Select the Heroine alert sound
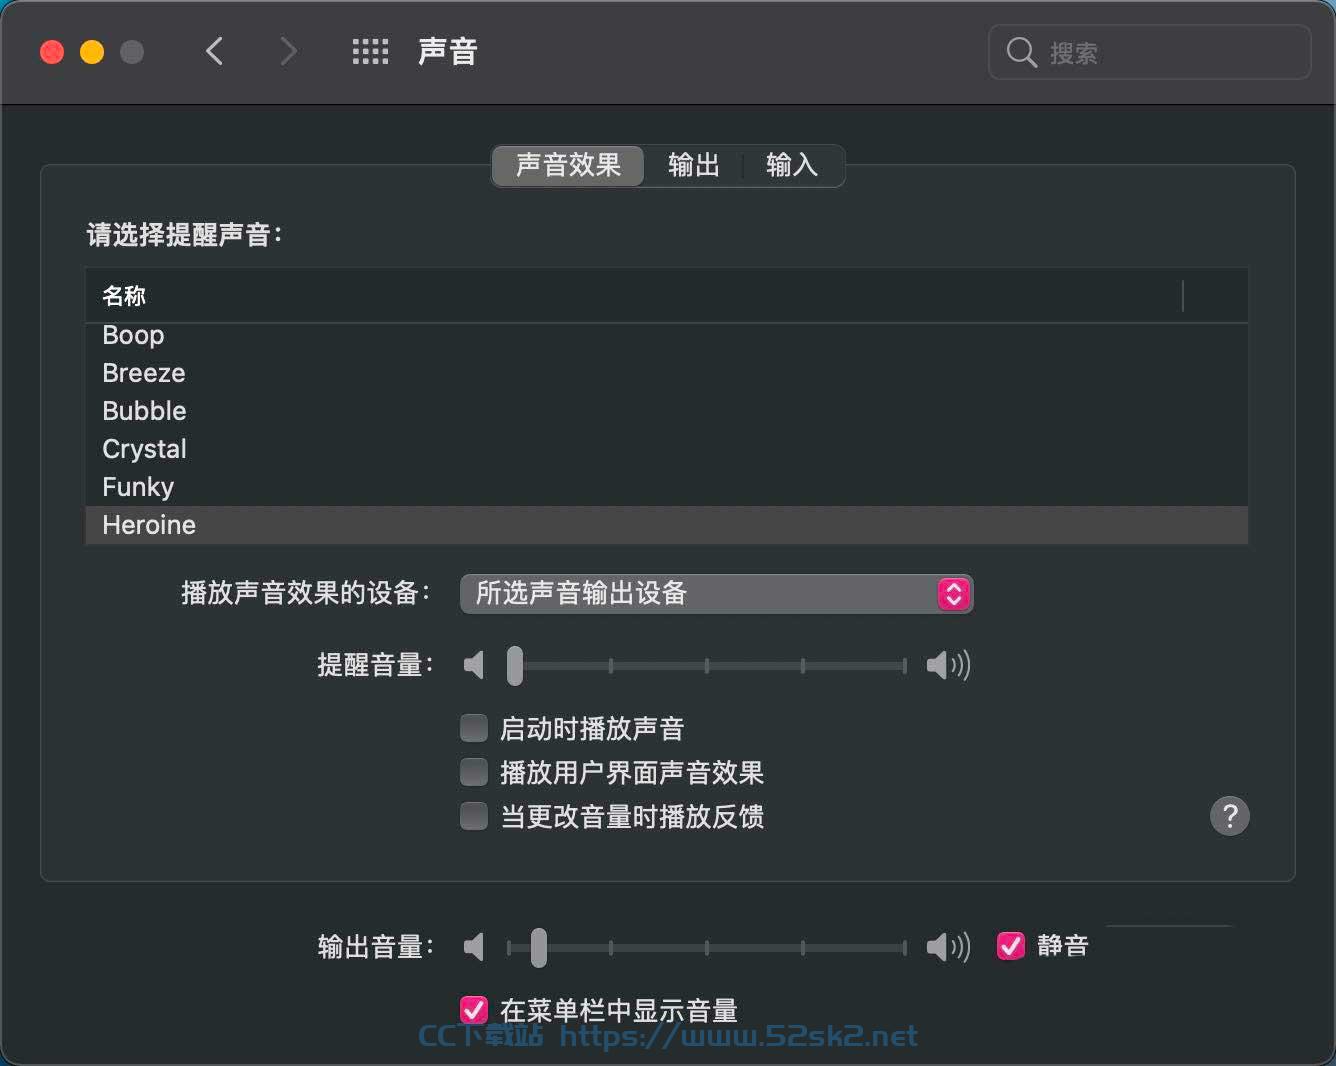The width and height of the screenshot is (1336, 1066). click(667, 525)
